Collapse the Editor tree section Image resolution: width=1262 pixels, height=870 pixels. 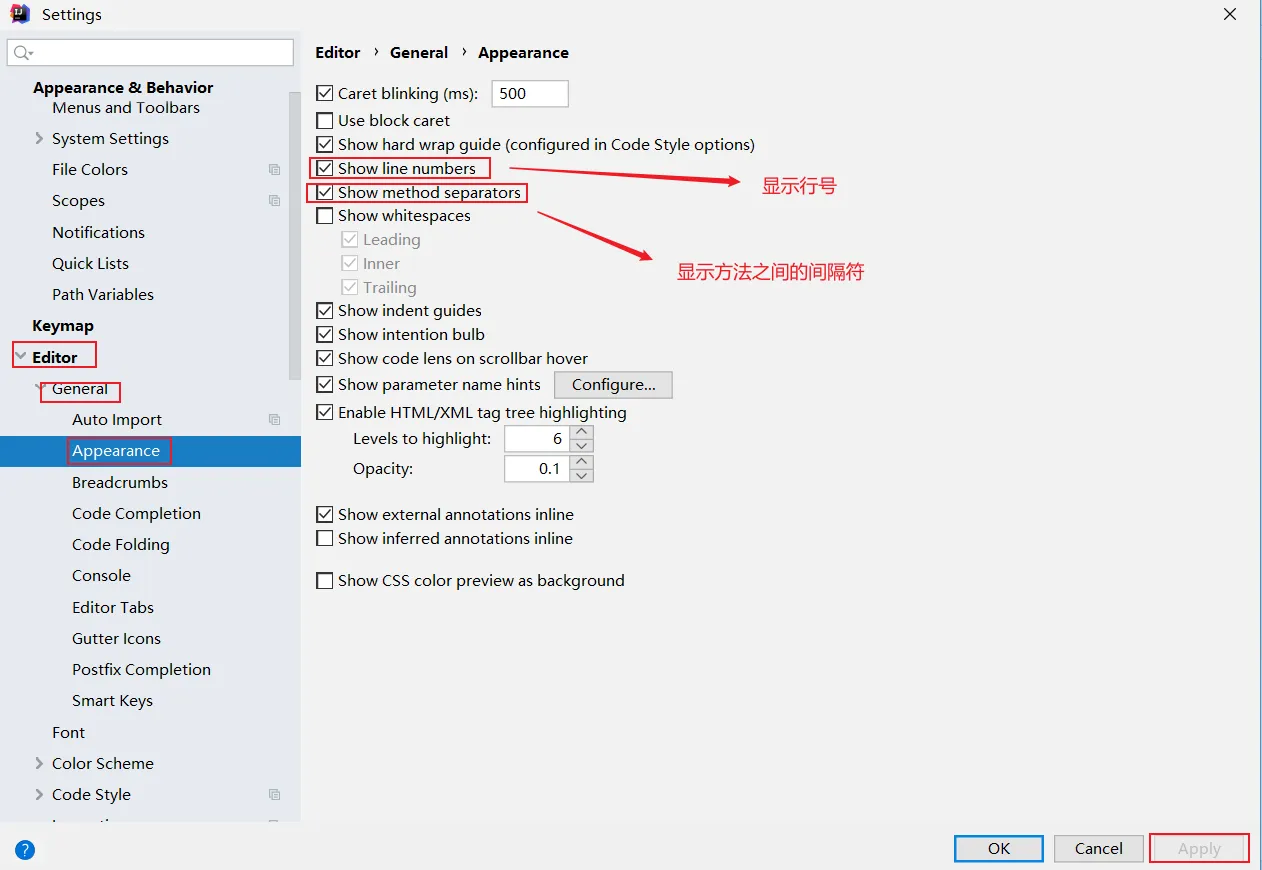tap(21, 357)
